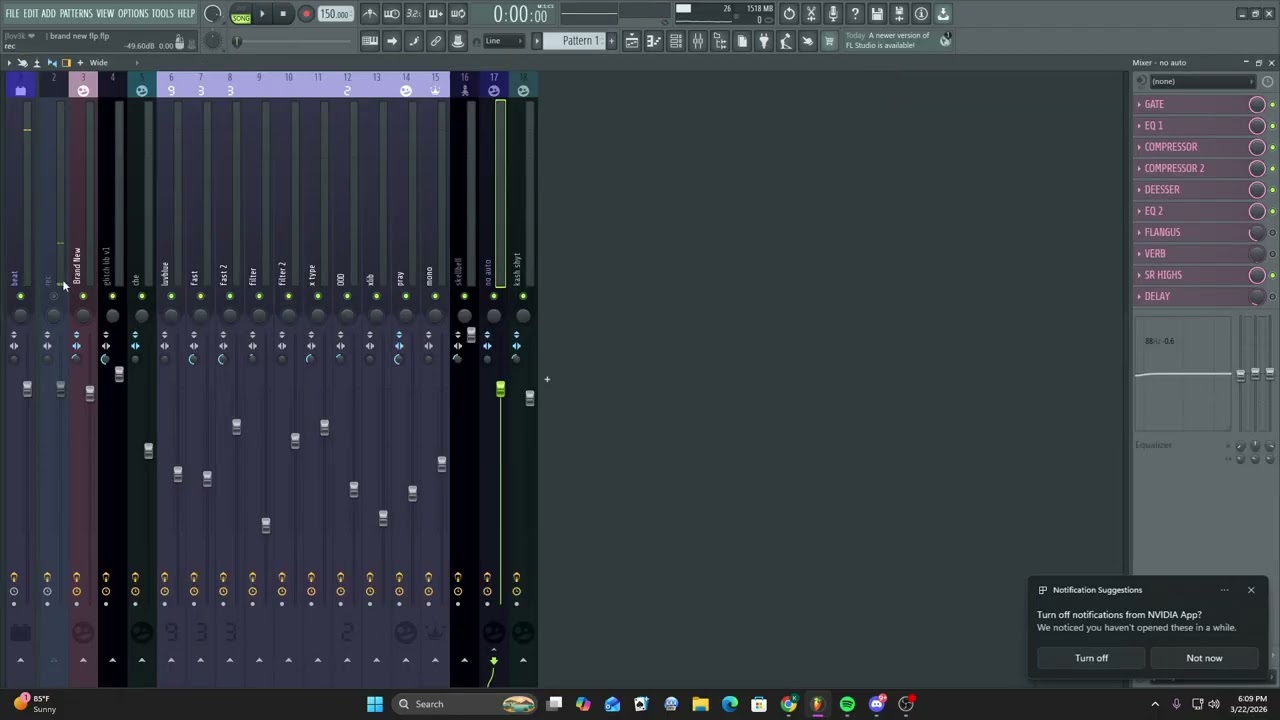Screen dimensions: 1280x720
Task: Expand the VERB slot arrow menu
Action: click(x=1139, y=254)
